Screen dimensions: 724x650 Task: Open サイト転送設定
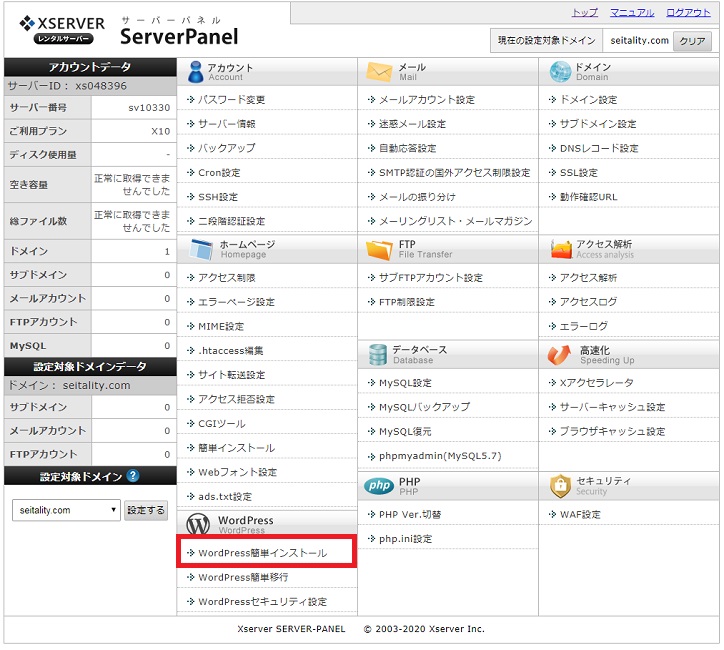pyautogui.click(x=231, y=375)
